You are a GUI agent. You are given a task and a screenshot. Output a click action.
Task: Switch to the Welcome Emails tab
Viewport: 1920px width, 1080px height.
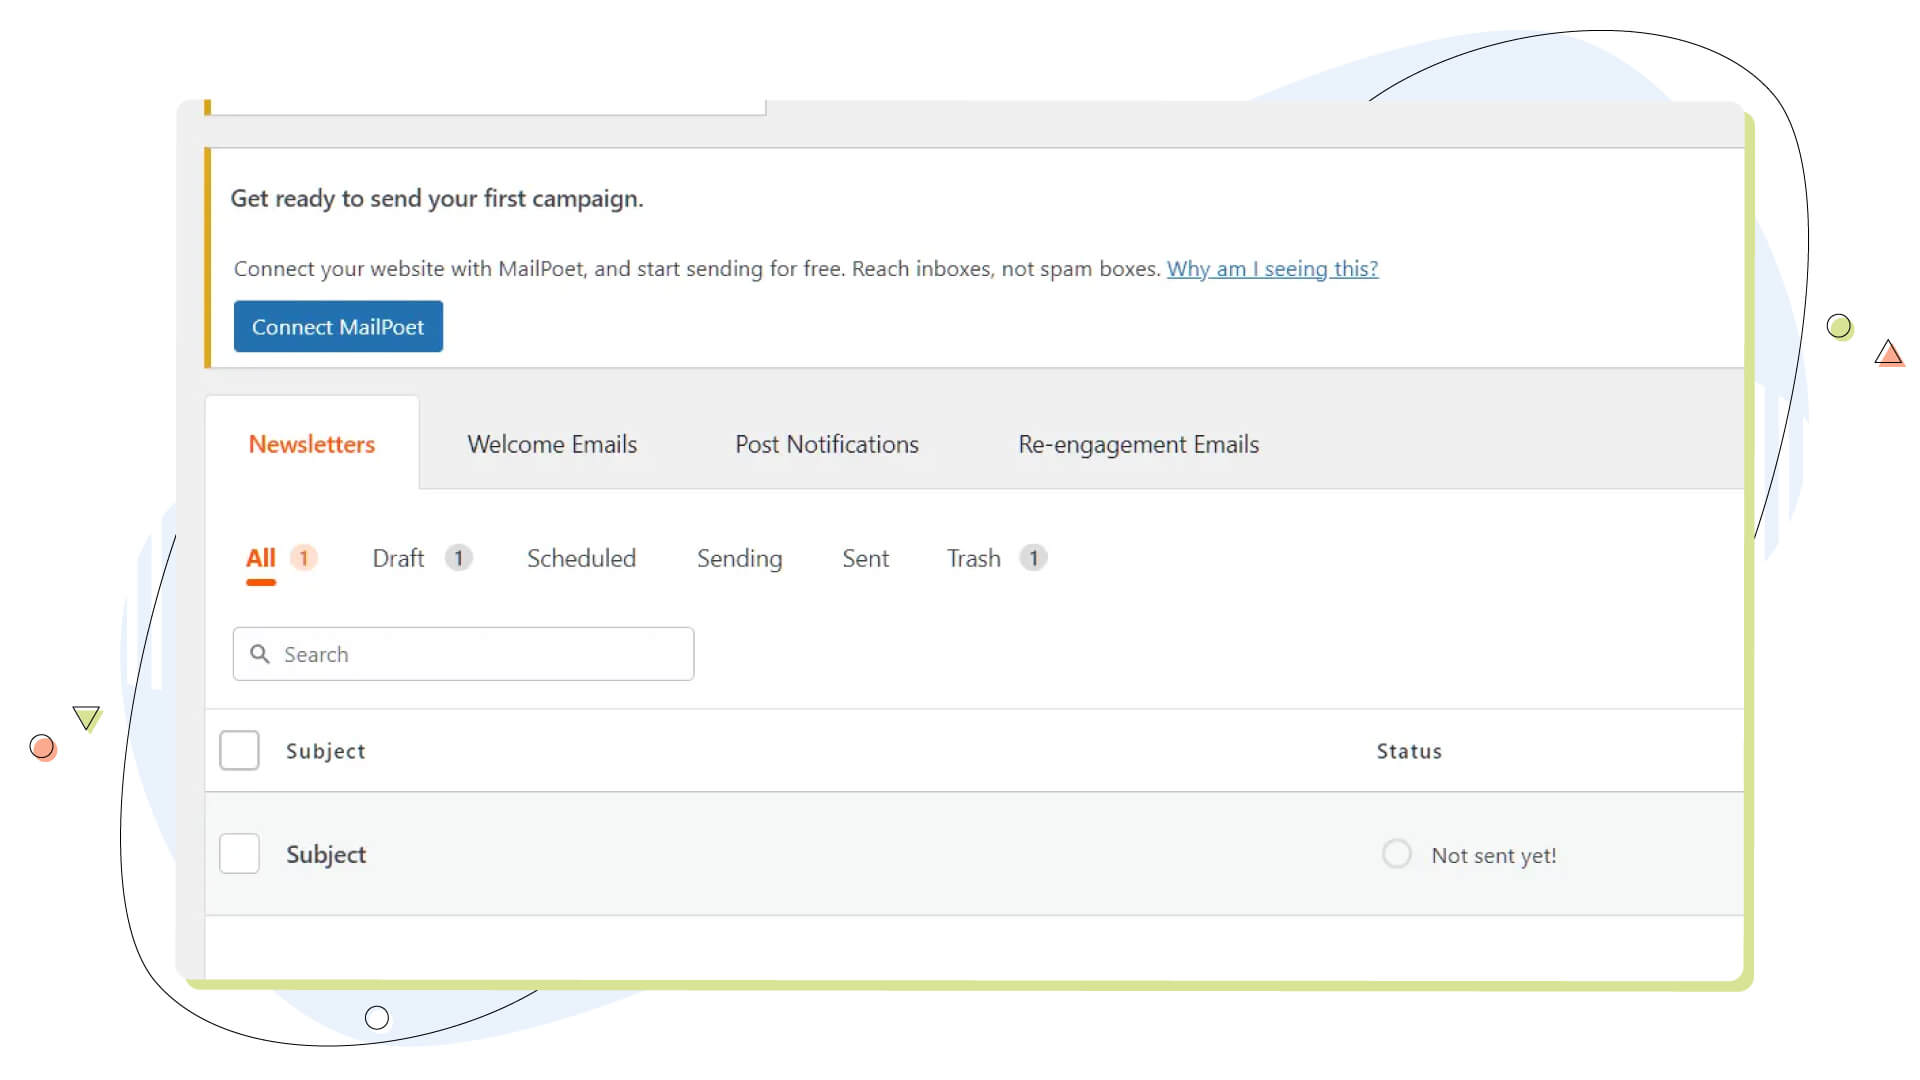pyautogui.click(x=551, y=444)
